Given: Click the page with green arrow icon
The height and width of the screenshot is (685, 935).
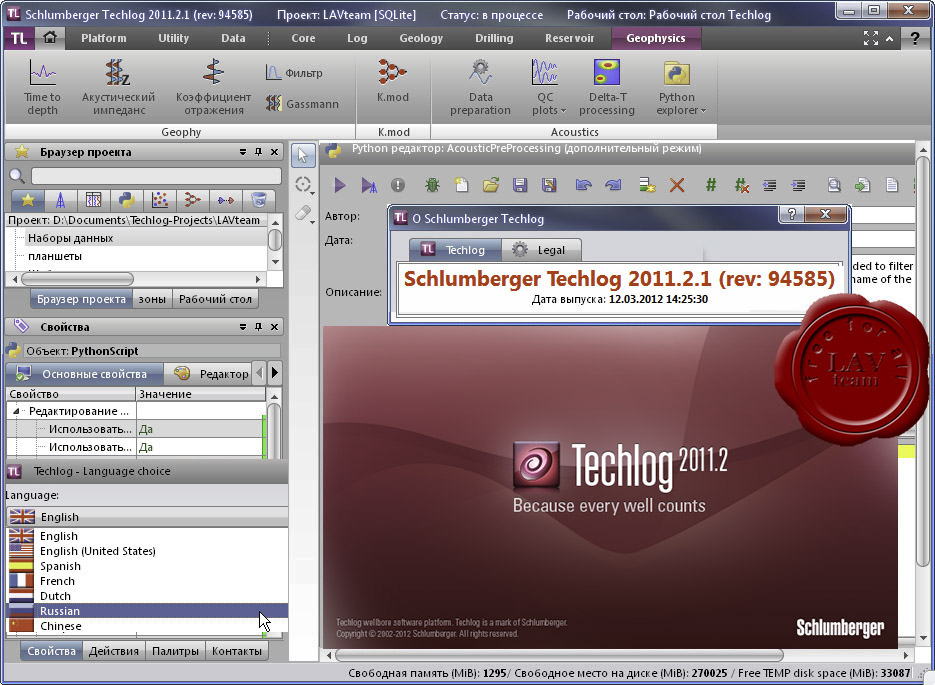Looking at the screenshot, I should (862, 185).
